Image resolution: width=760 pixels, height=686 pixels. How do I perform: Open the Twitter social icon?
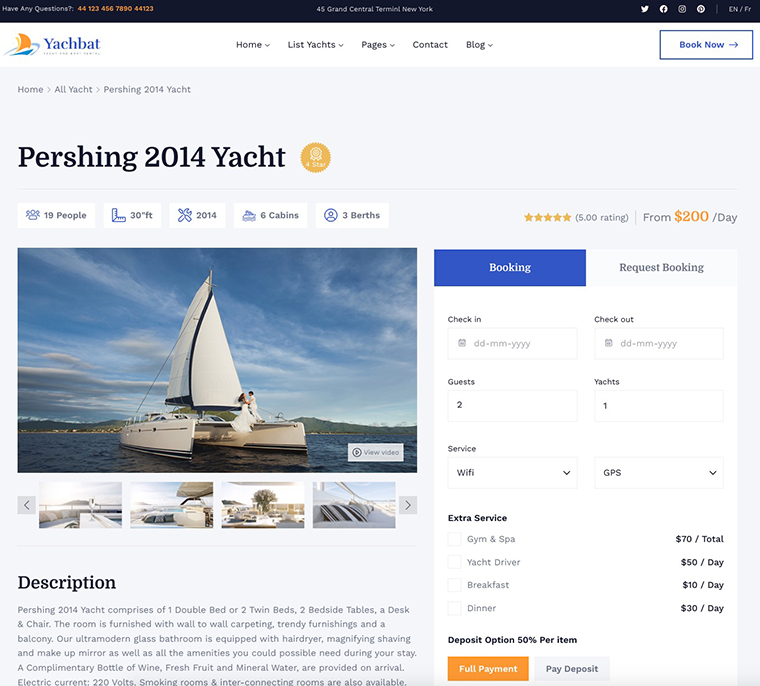(x=645, y=9)
